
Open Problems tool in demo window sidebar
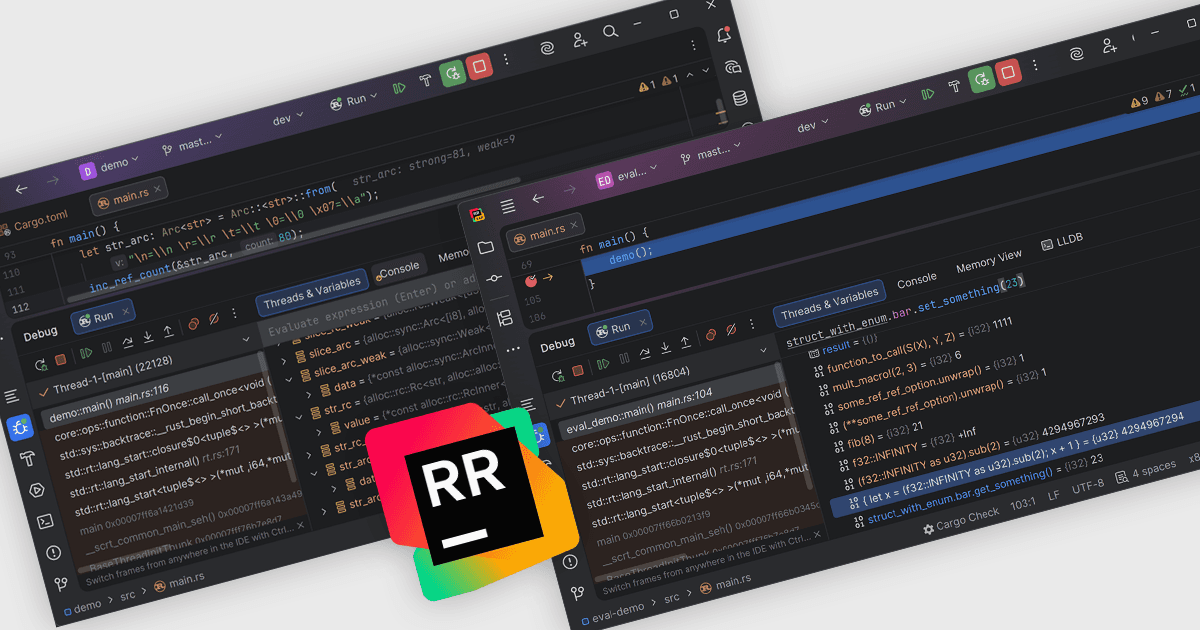[53, 552]
